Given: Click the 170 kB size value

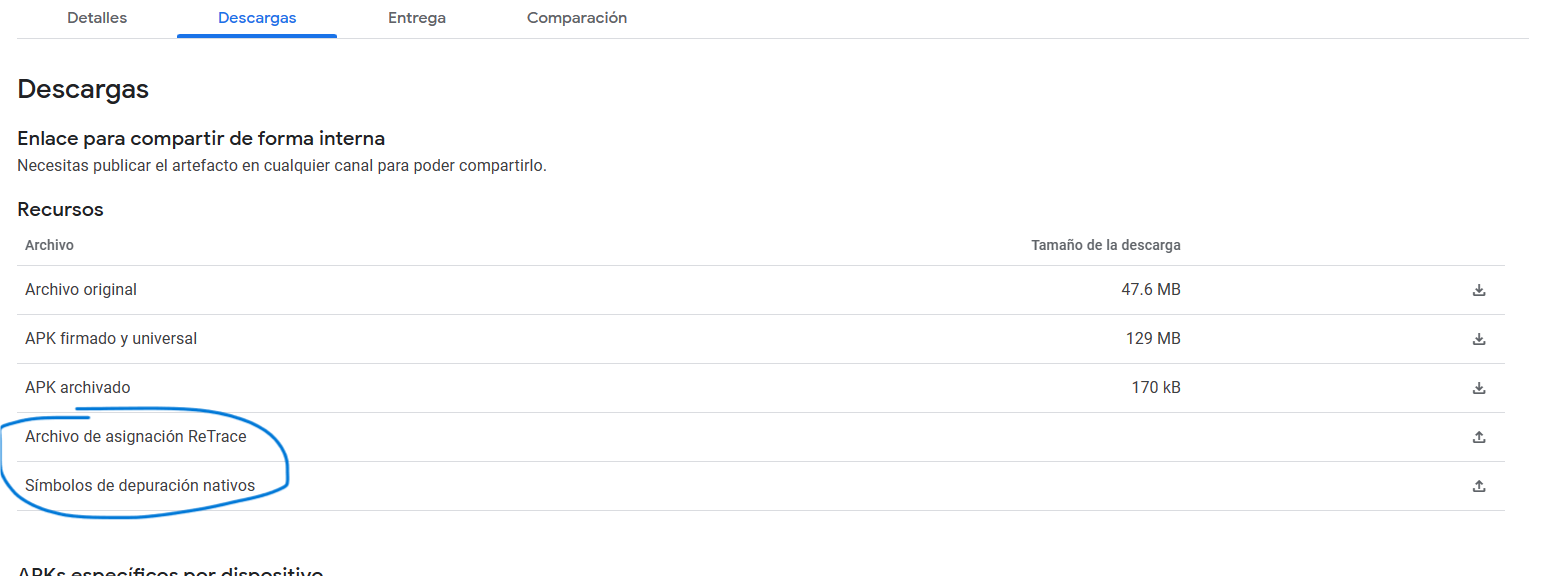Looking at the screenshot, I should point(1156,387).
